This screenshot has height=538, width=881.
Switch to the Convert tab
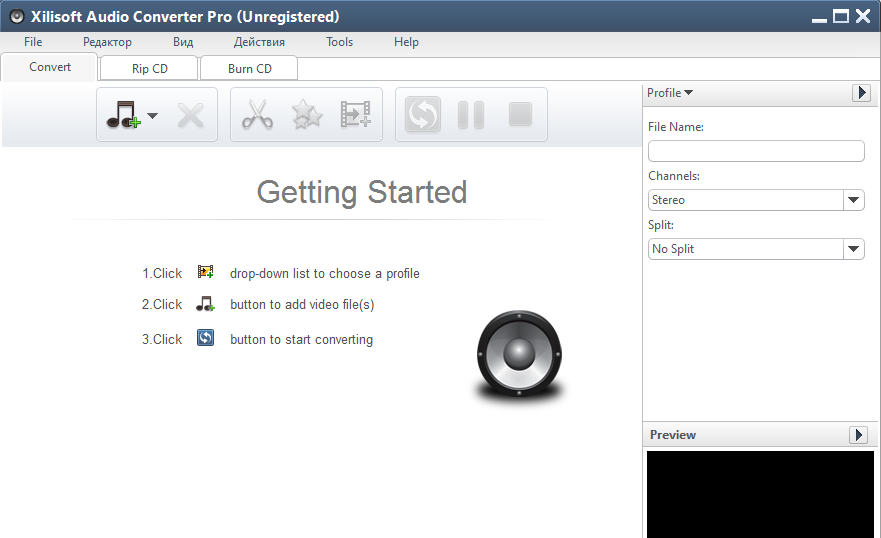point(50,67)
